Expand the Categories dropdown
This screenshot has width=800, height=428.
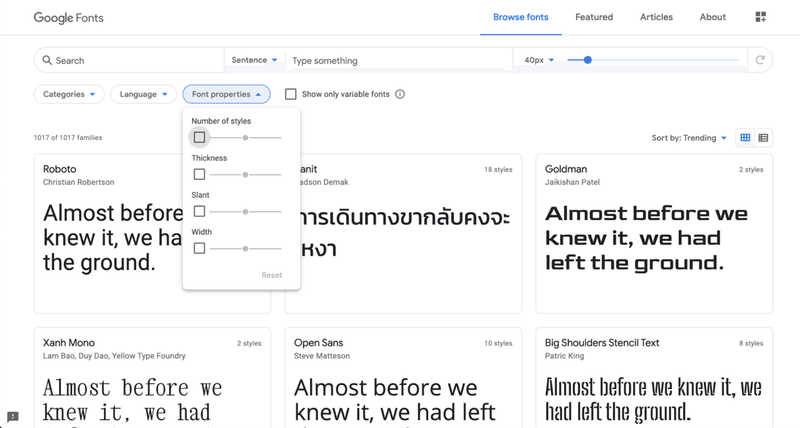pyautogui.click(x=69, y=94)
